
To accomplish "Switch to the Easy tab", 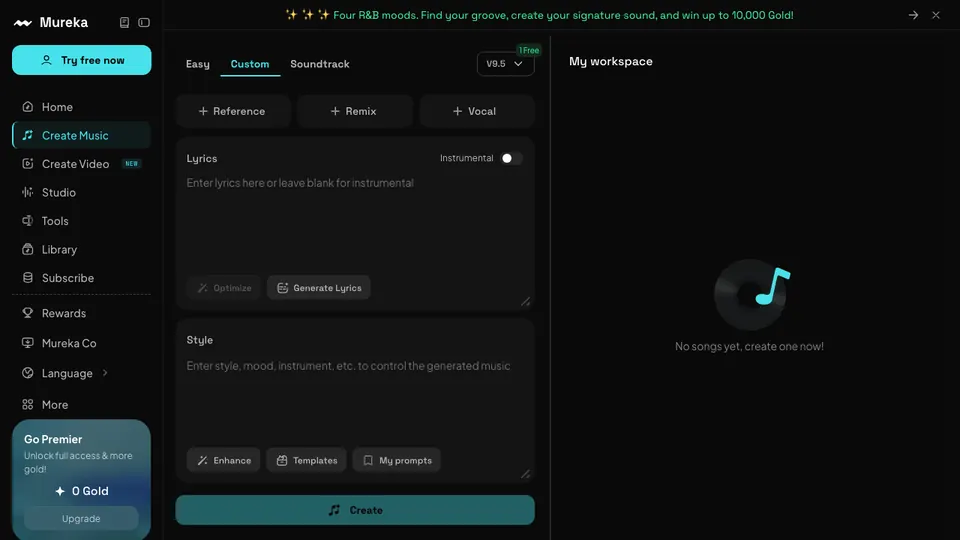I will (198, 64).
